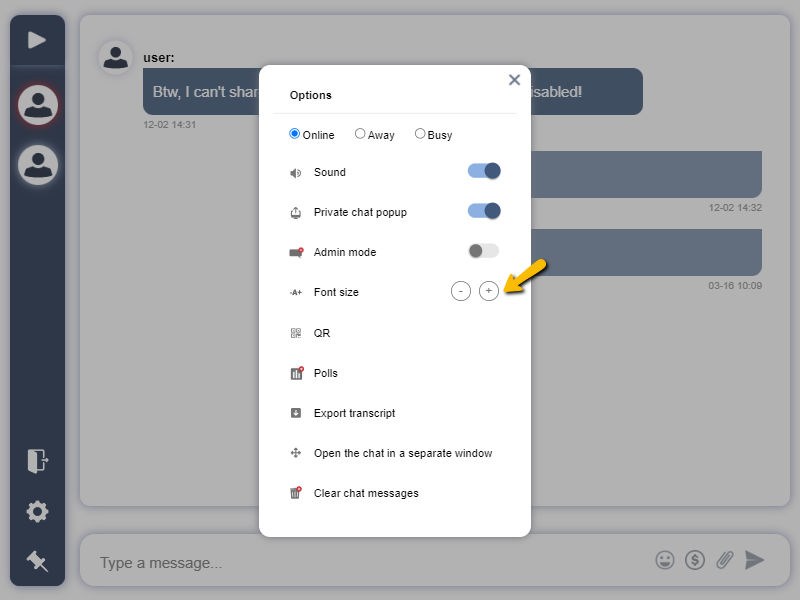Expand sidebar with the play arrow
Image resolution: width=800 pixels, height=600 pixels.
point(37,40)
